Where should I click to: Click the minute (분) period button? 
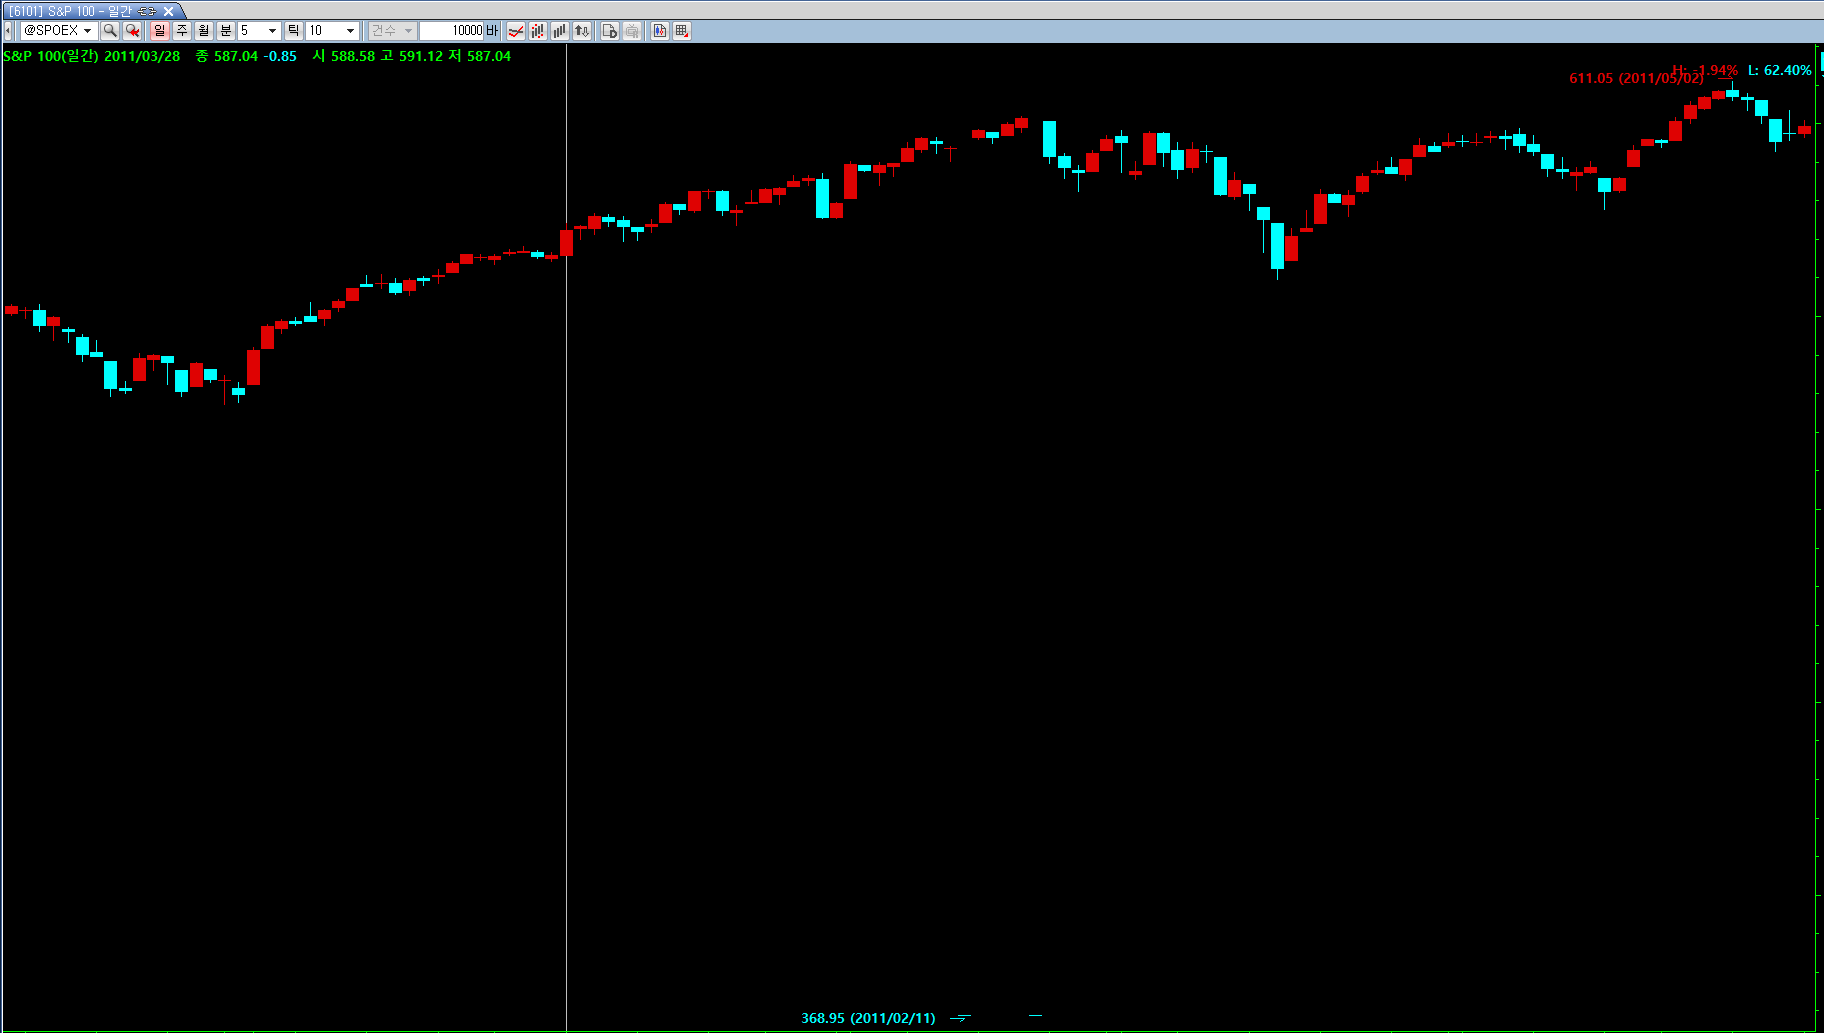226,31
